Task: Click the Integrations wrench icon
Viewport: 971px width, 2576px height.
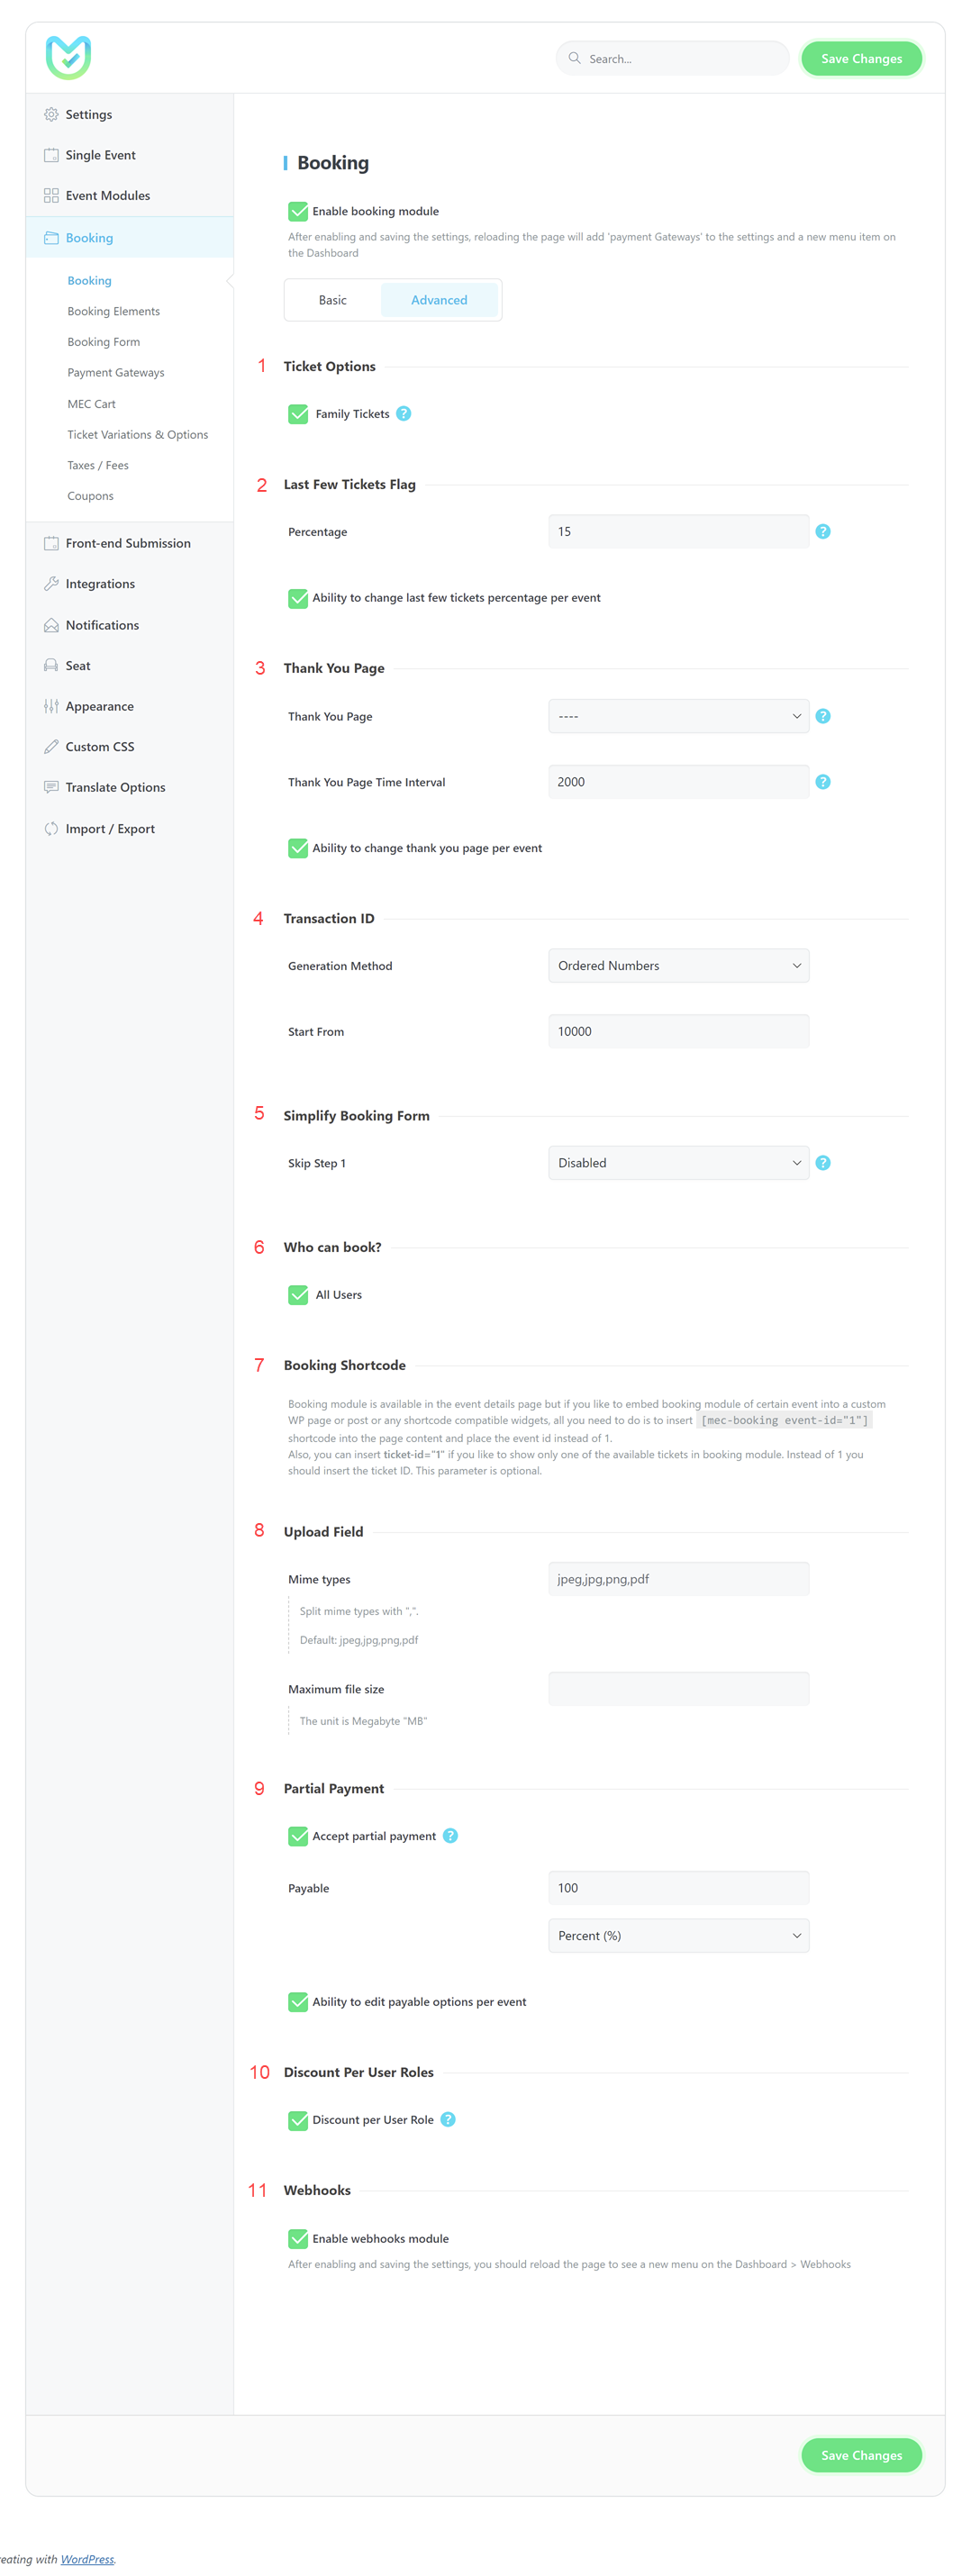Action: (51, 584)
